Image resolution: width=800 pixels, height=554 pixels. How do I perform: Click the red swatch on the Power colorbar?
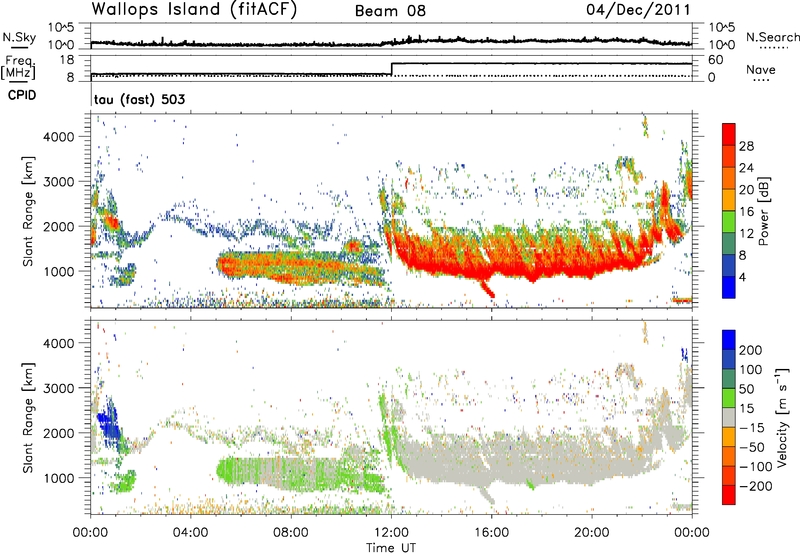(x=729, y=134)
